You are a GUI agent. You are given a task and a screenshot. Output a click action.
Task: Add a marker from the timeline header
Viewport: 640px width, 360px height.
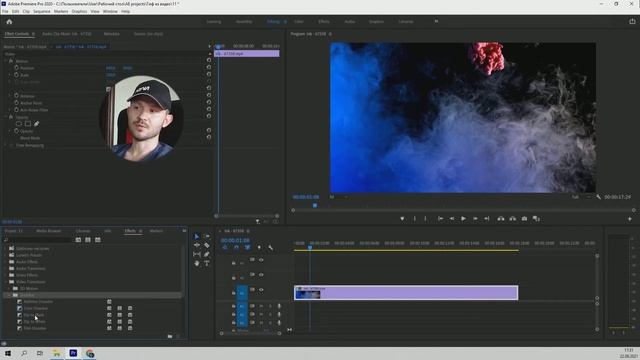(259, 247)
